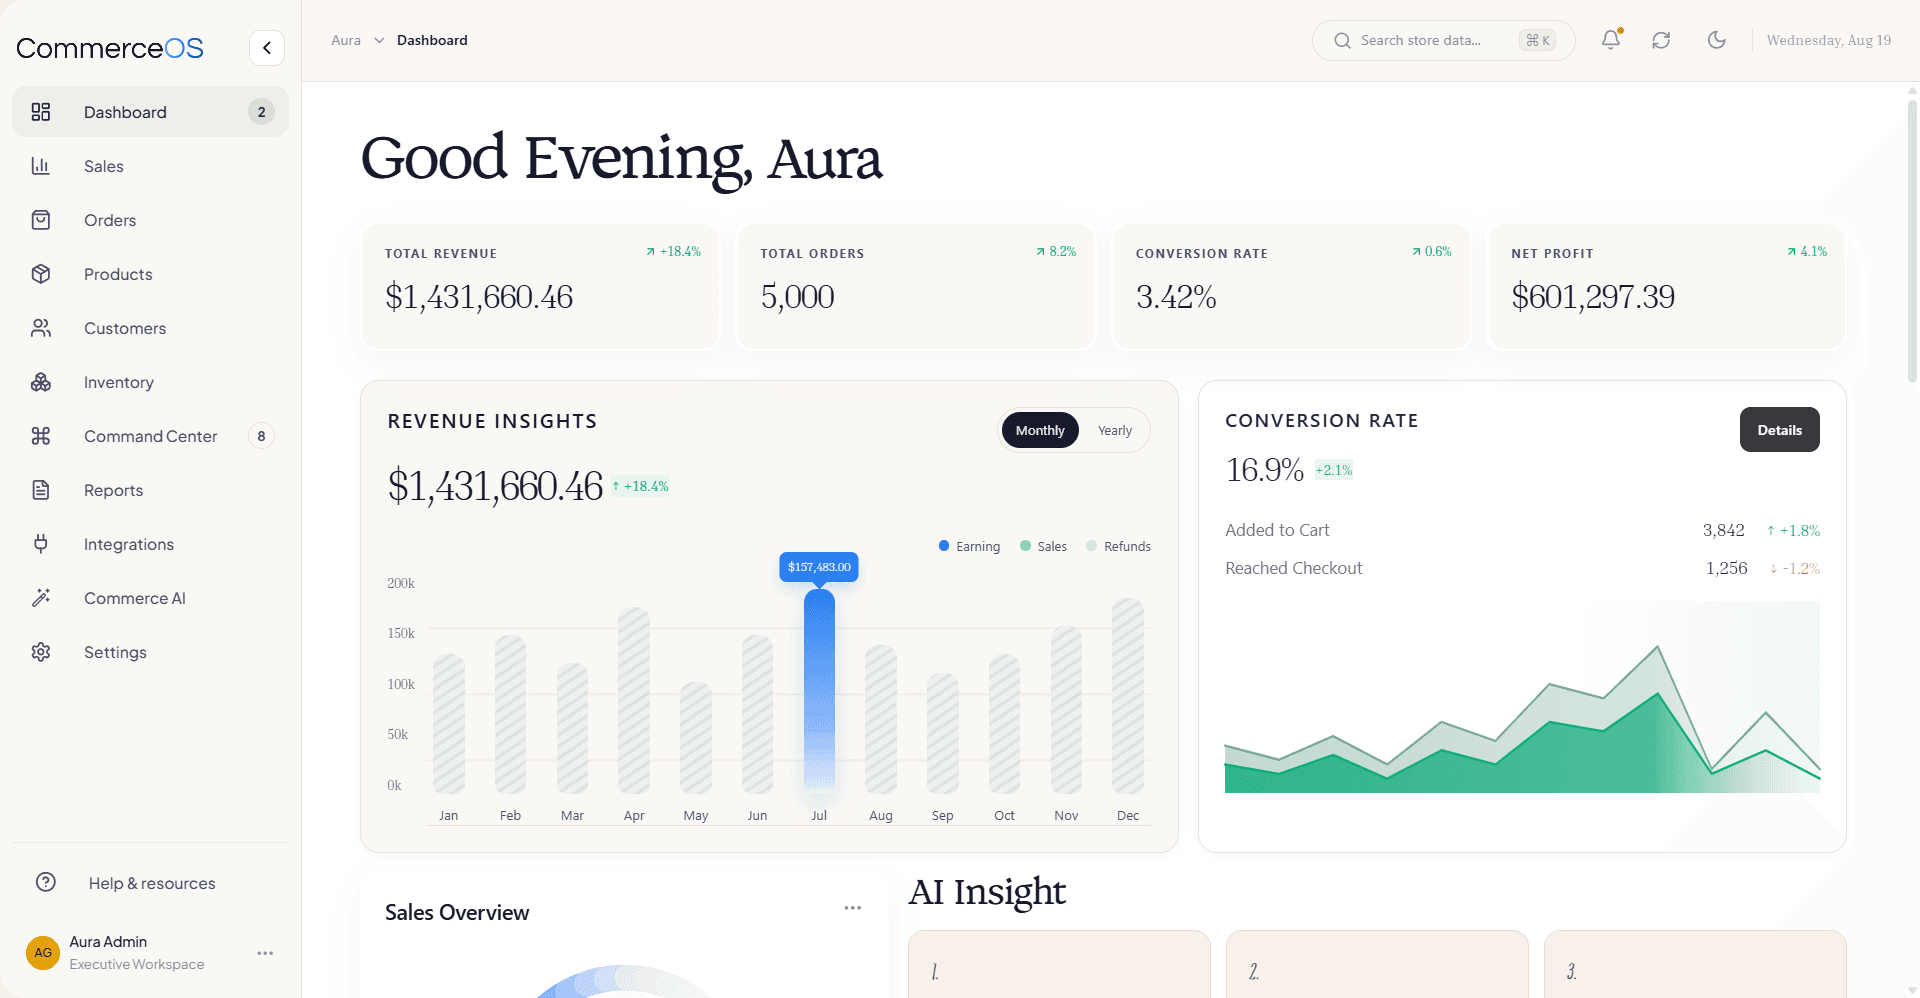Click the Total Orders stat card
1920x998 pixels.
[916, 287]
